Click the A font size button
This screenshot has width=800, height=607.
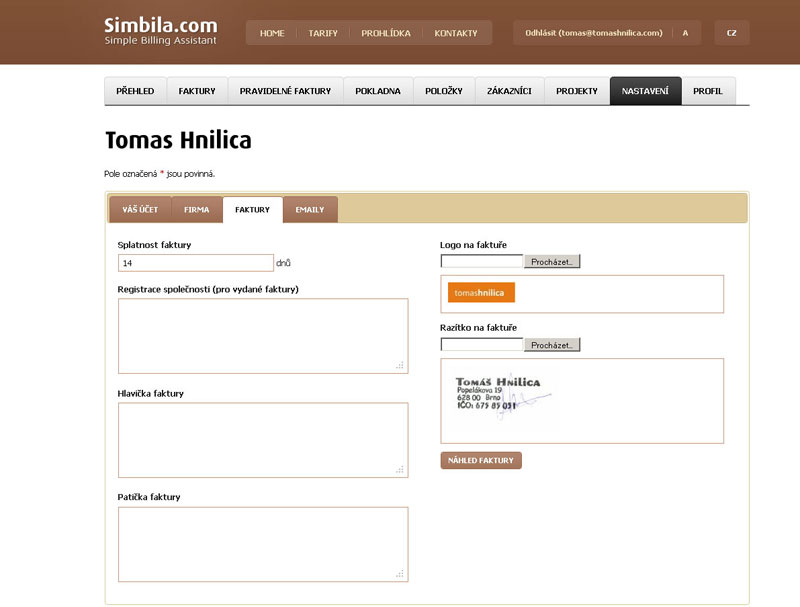(x=685, y=33)
